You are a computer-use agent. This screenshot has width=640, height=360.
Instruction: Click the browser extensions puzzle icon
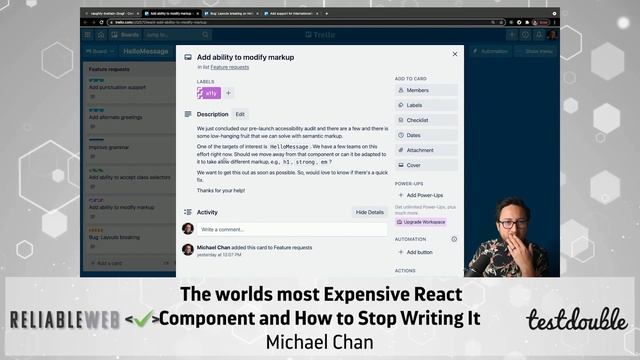[527, 22]
